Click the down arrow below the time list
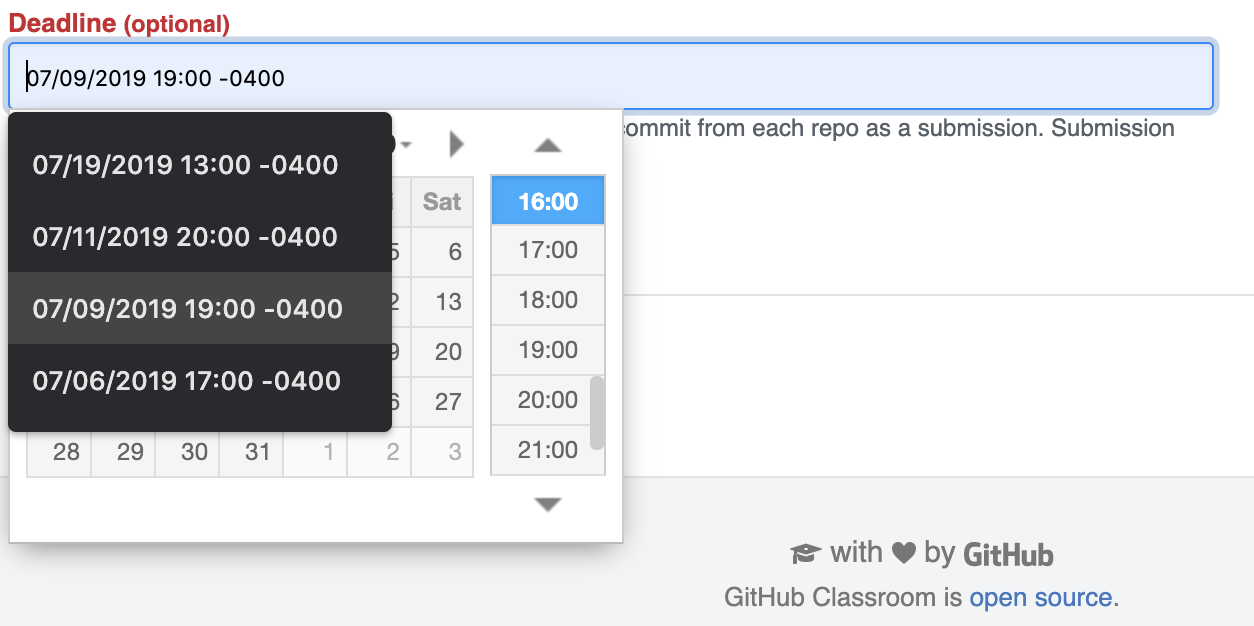The height and width of the screenshot is (626, 1254). [x=547, y=504]
